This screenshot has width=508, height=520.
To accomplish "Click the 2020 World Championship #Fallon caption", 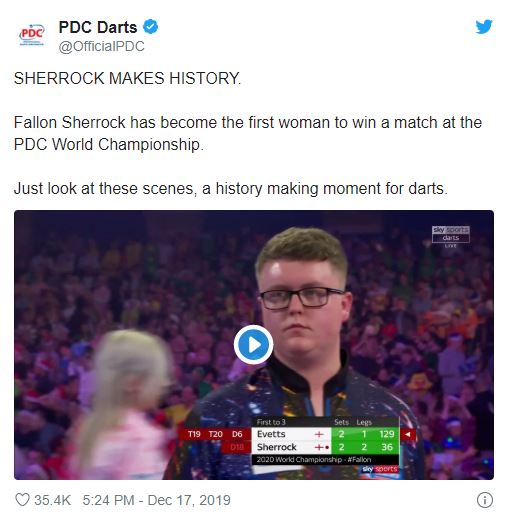I will (x=314, y=459).
